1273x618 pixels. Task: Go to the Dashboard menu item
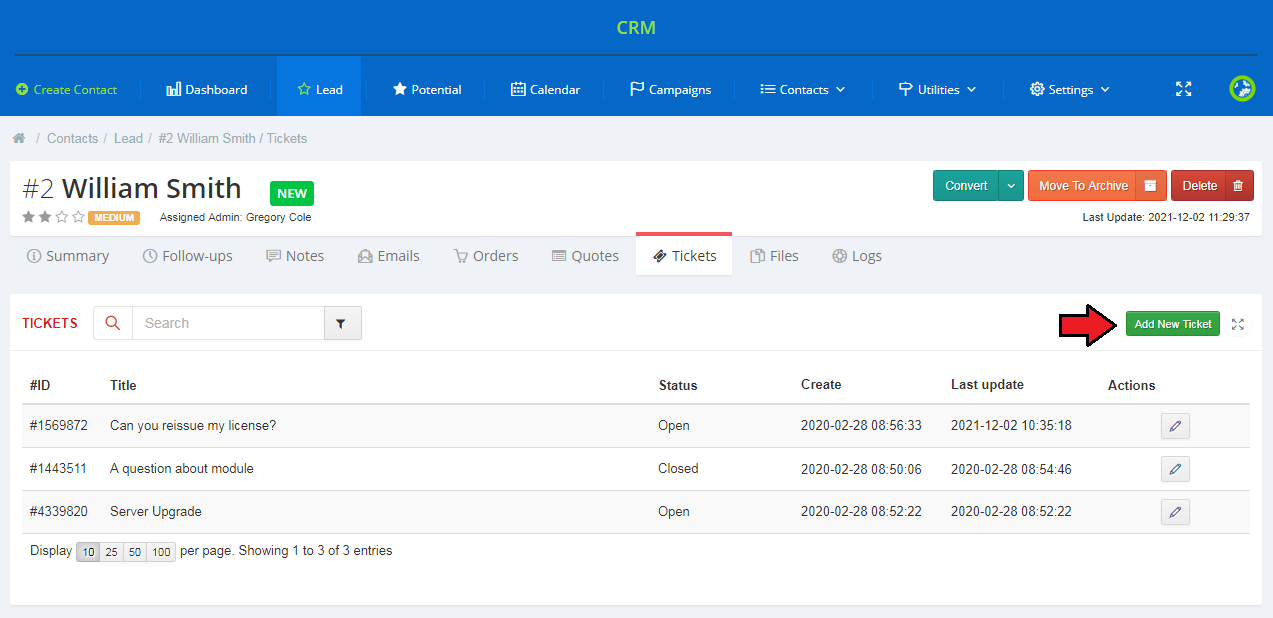207,89
